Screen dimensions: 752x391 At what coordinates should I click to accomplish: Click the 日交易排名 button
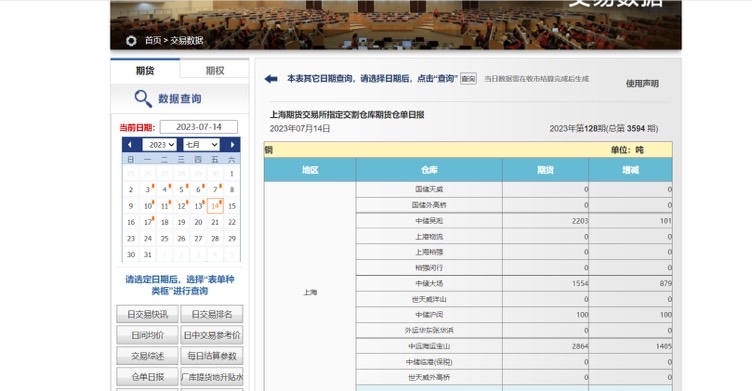pos(212,314)
